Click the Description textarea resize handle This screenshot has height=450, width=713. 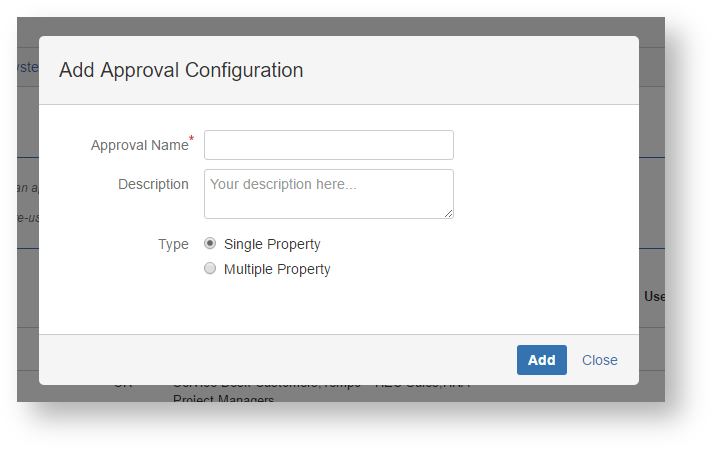pyautogui.click(x=449, y=213)
